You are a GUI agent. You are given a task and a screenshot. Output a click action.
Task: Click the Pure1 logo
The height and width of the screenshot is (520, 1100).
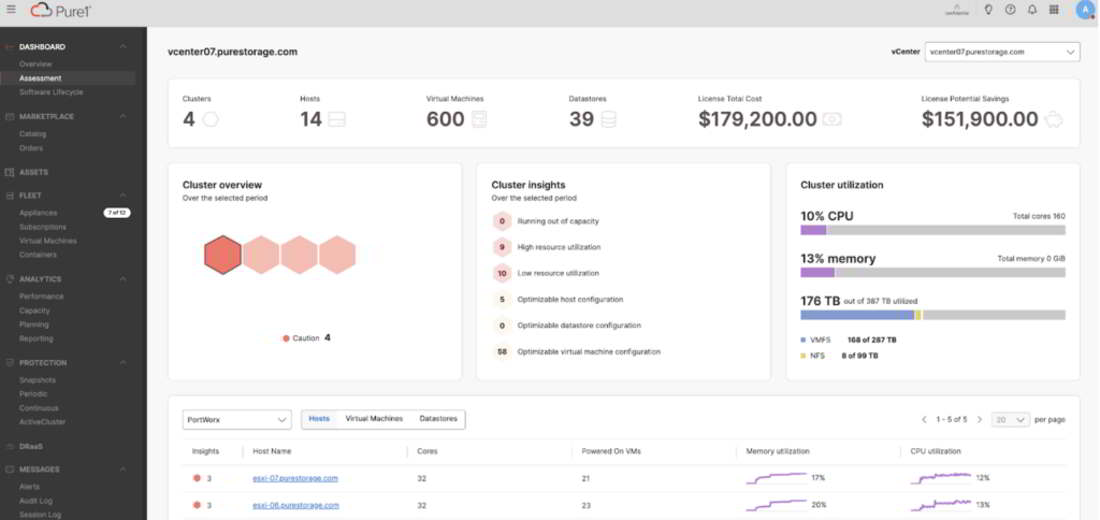pyautogui.click(x=61, y=11)
